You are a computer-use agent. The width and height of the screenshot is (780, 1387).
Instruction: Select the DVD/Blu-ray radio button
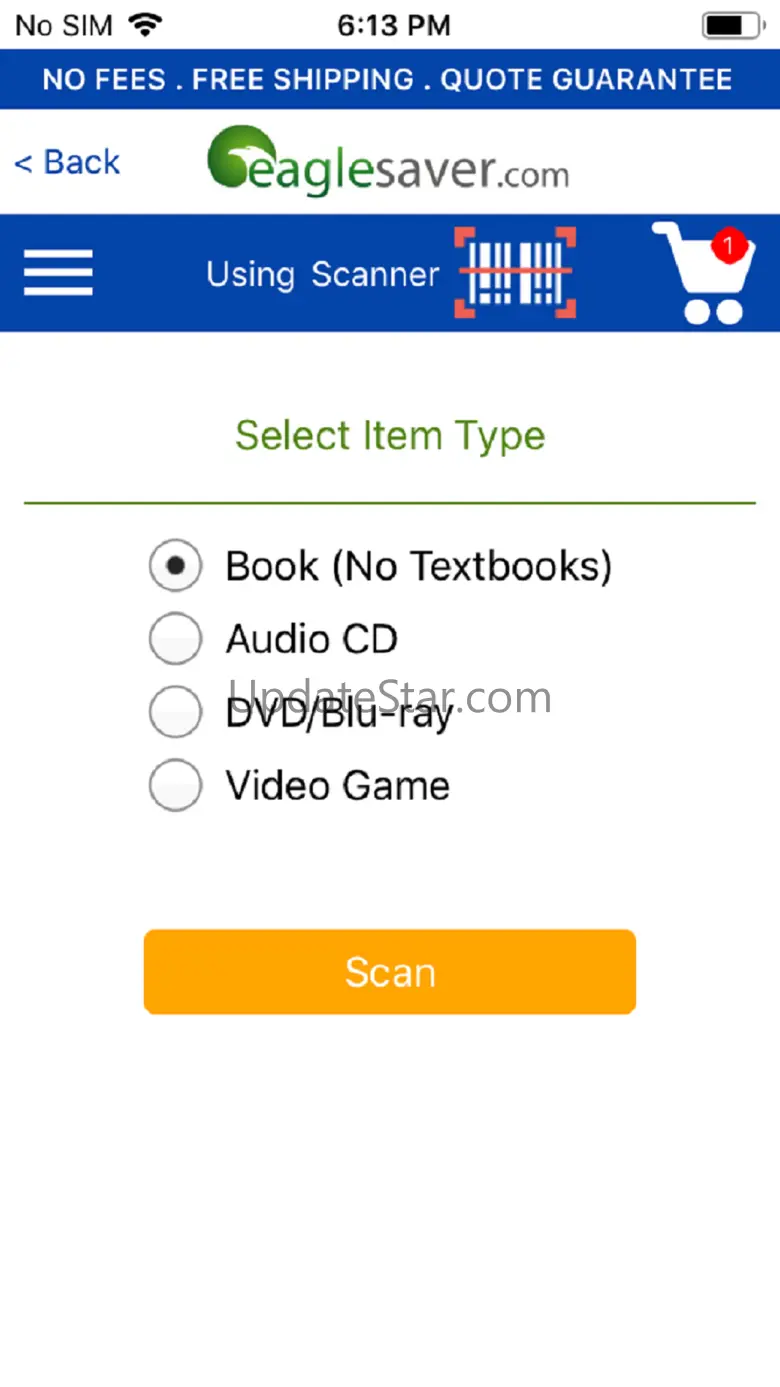175,712
